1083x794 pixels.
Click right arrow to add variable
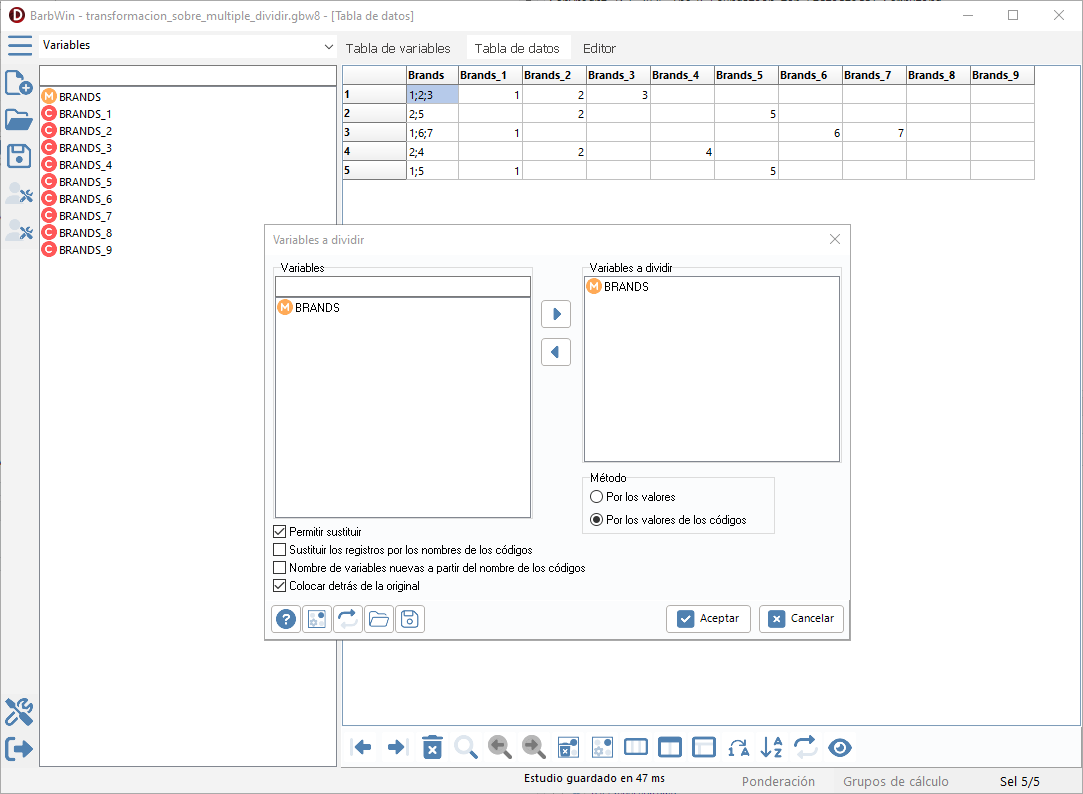coord(556,314)
